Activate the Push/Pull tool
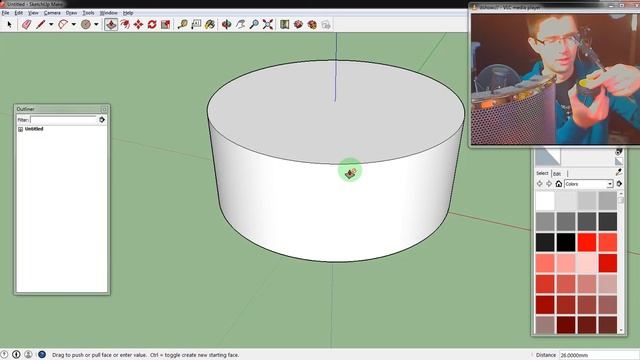The height and width of the screenshot is (360, 640). click(111, 24)
